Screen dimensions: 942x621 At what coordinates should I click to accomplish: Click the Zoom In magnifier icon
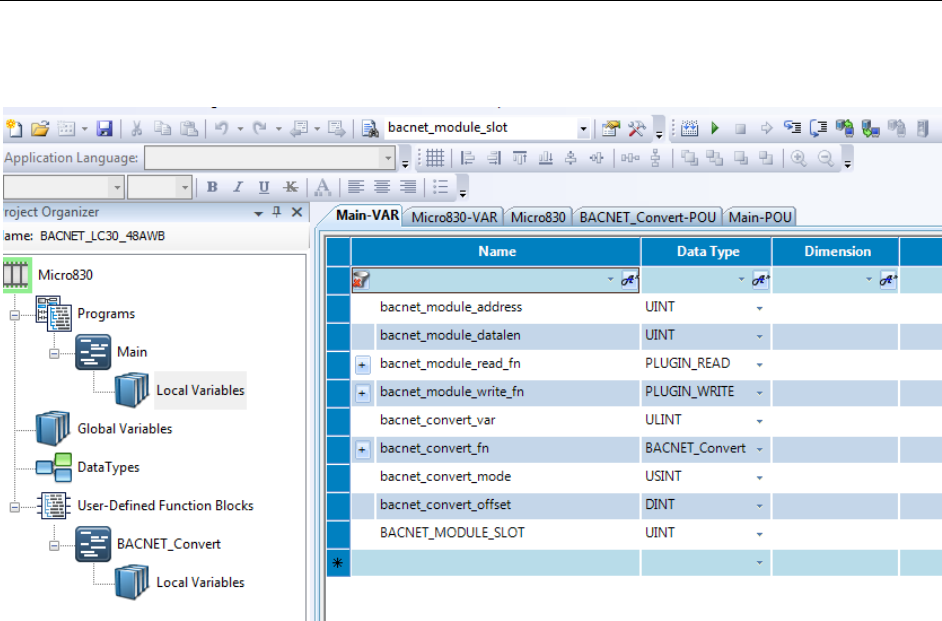tap(799, 158)
